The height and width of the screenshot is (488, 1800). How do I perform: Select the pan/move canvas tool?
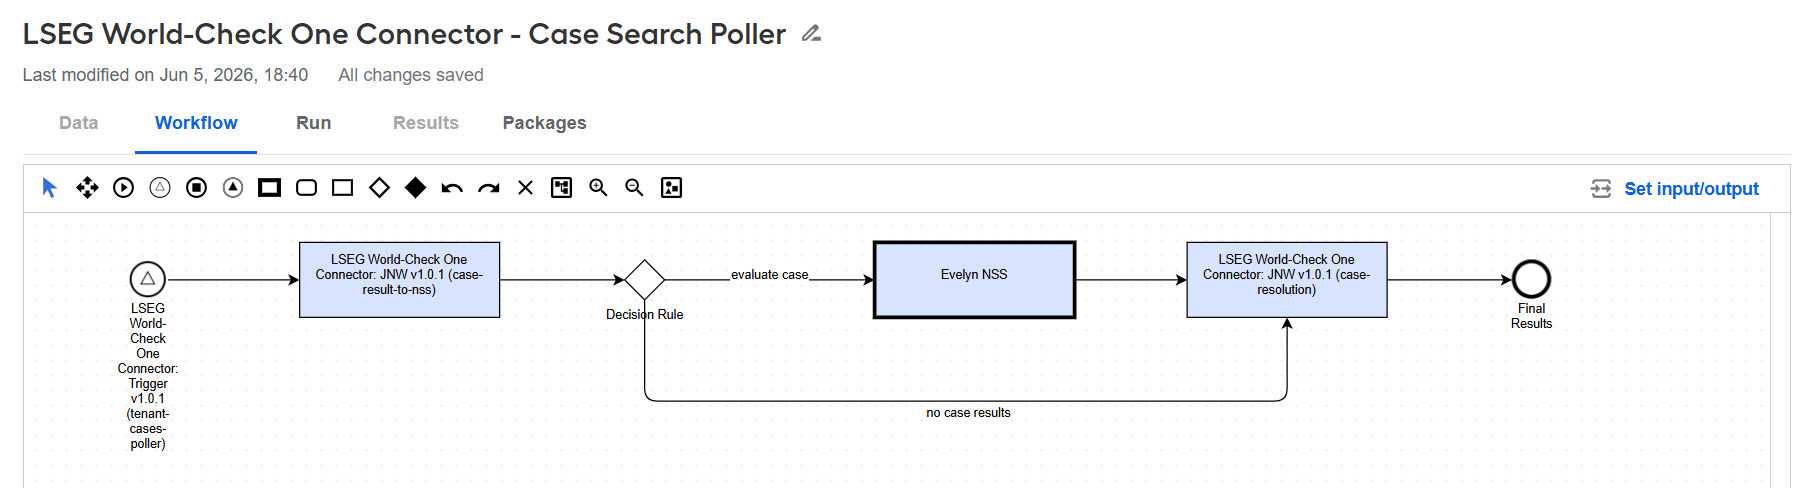(x=87, y=187)
